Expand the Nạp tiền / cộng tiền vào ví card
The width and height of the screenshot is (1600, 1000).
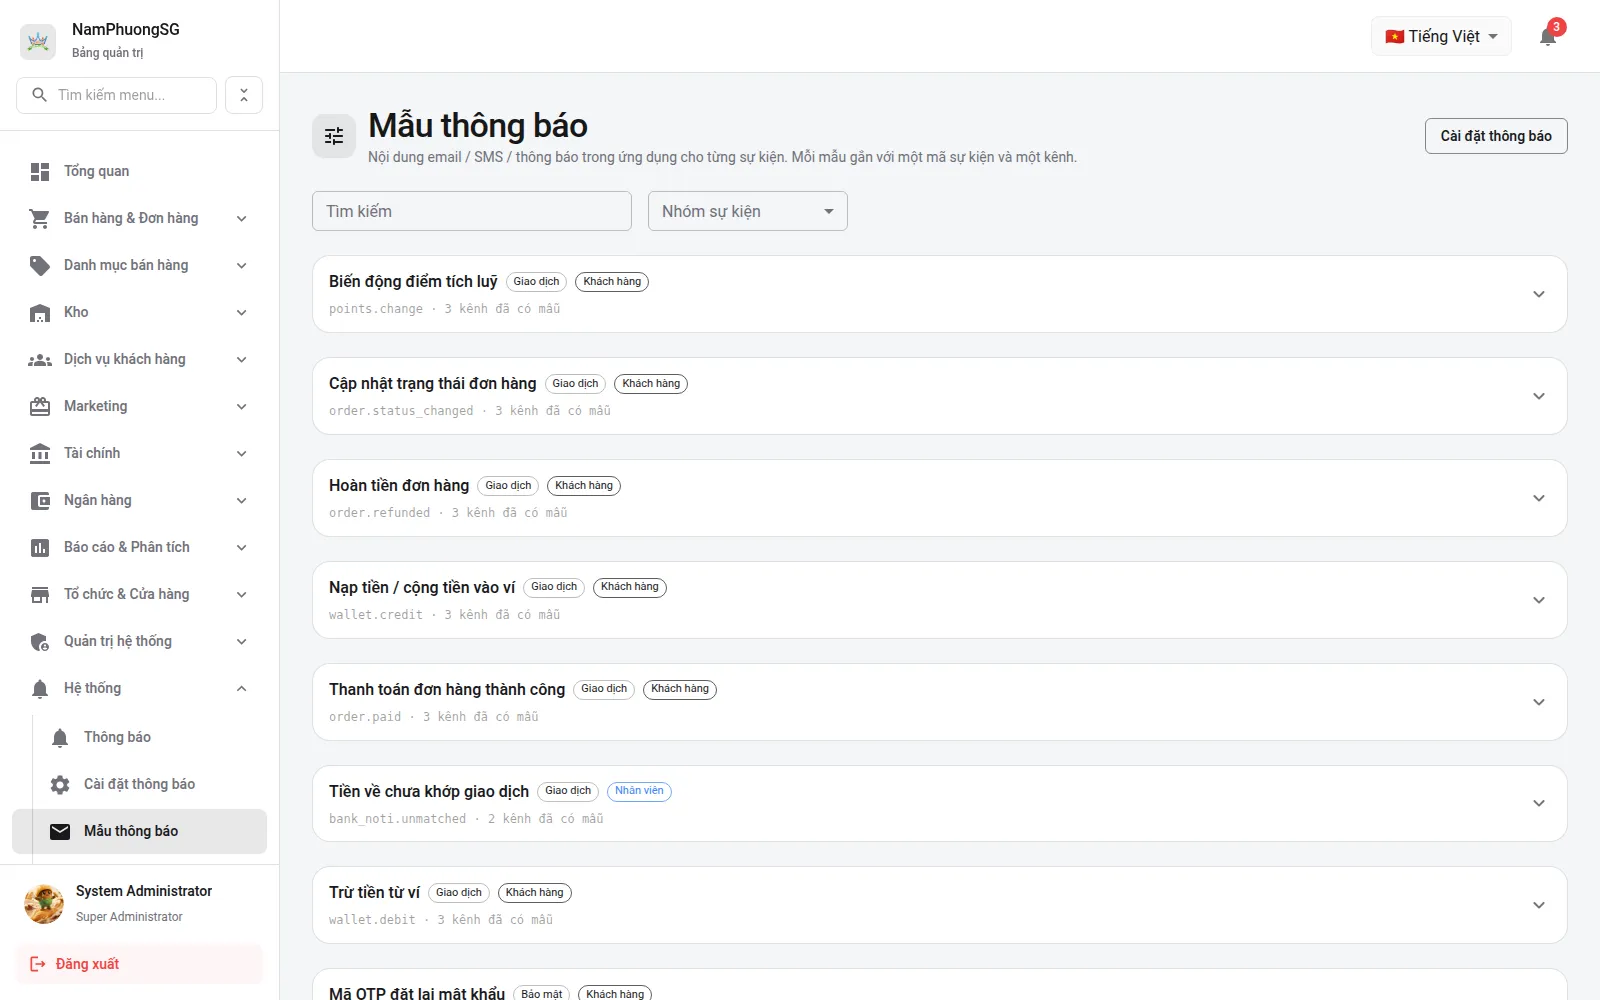click(x=1539, y=600)
